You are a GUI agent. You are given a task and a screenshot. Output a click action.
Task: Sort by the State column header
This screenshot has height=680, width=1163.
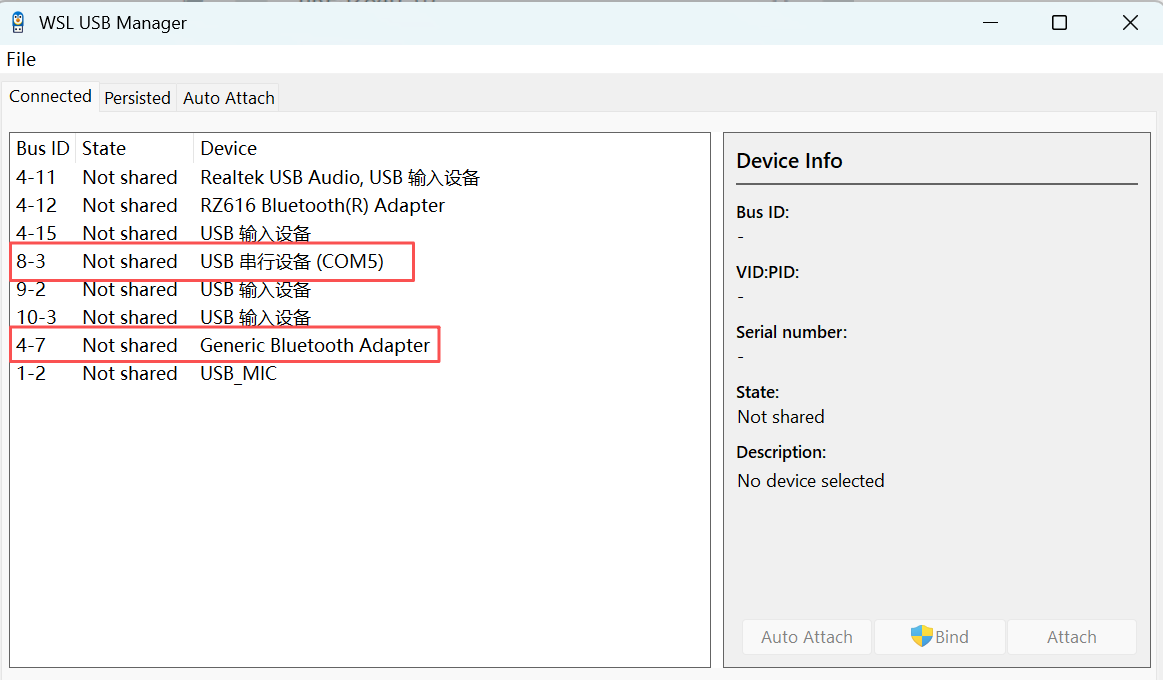pos(104,148)
